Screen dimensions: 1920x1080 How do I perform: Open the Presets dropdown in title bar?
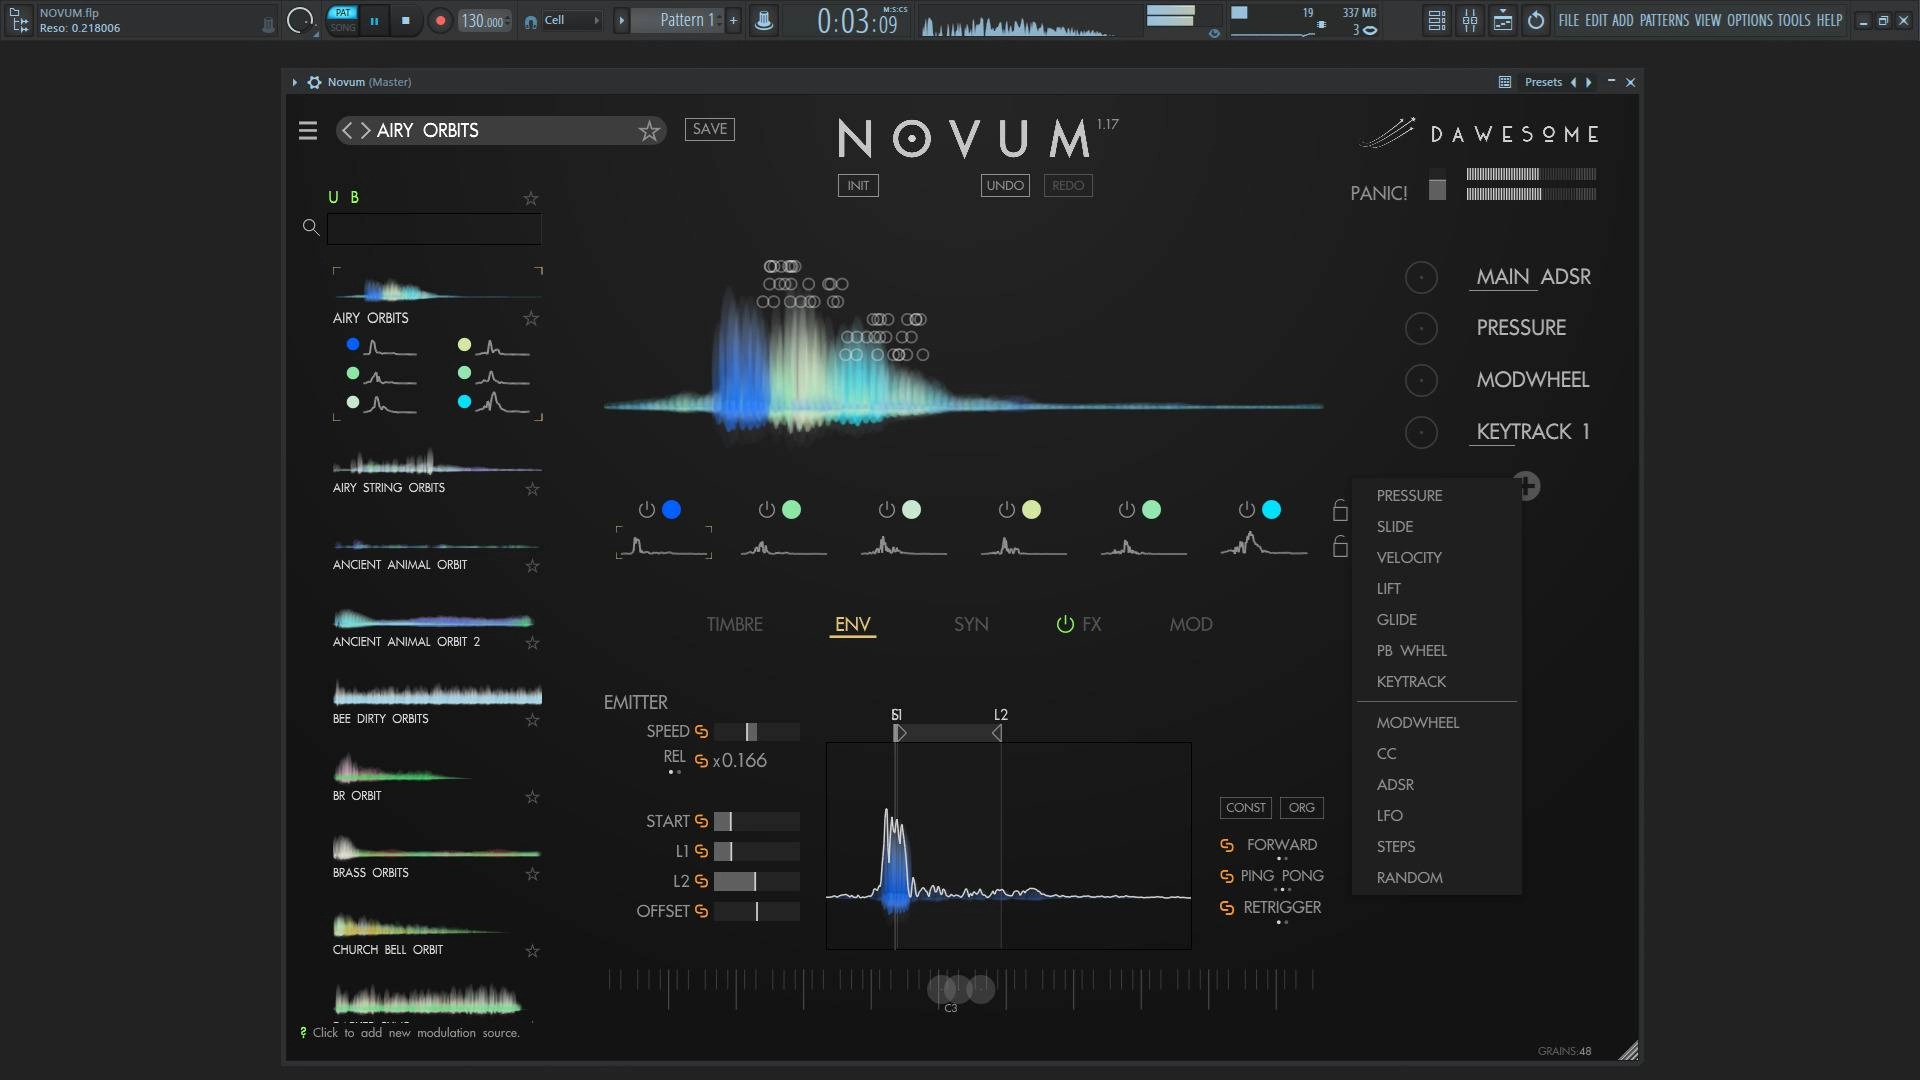pos(1543,82)
